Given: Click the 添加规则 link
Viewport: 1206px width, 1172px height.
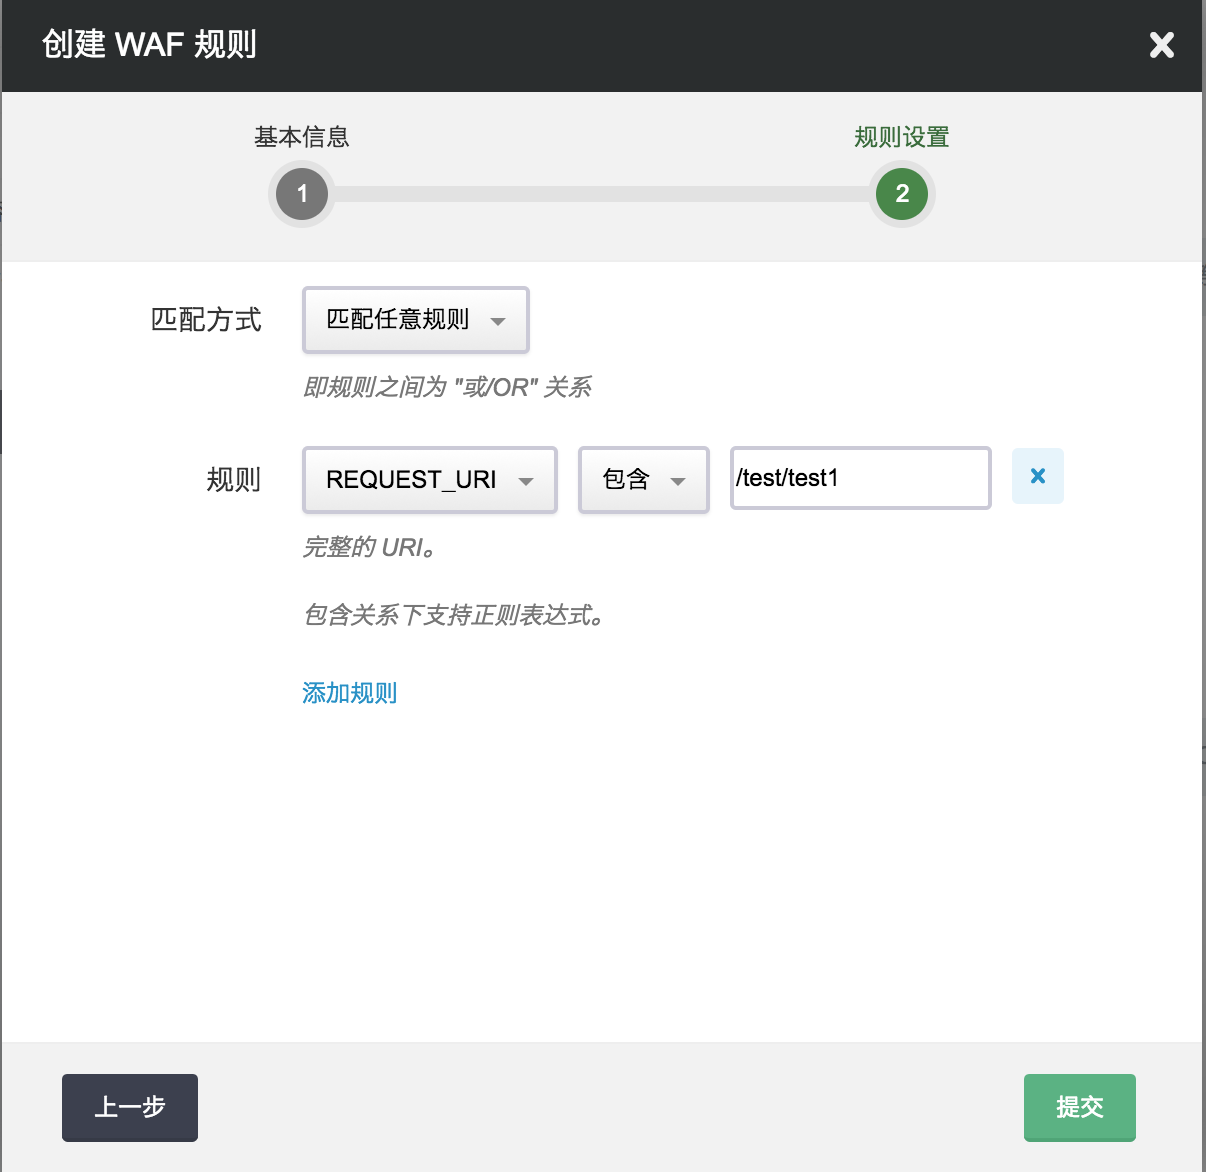Looking at the screenshot, I should (x=349, y=693).
